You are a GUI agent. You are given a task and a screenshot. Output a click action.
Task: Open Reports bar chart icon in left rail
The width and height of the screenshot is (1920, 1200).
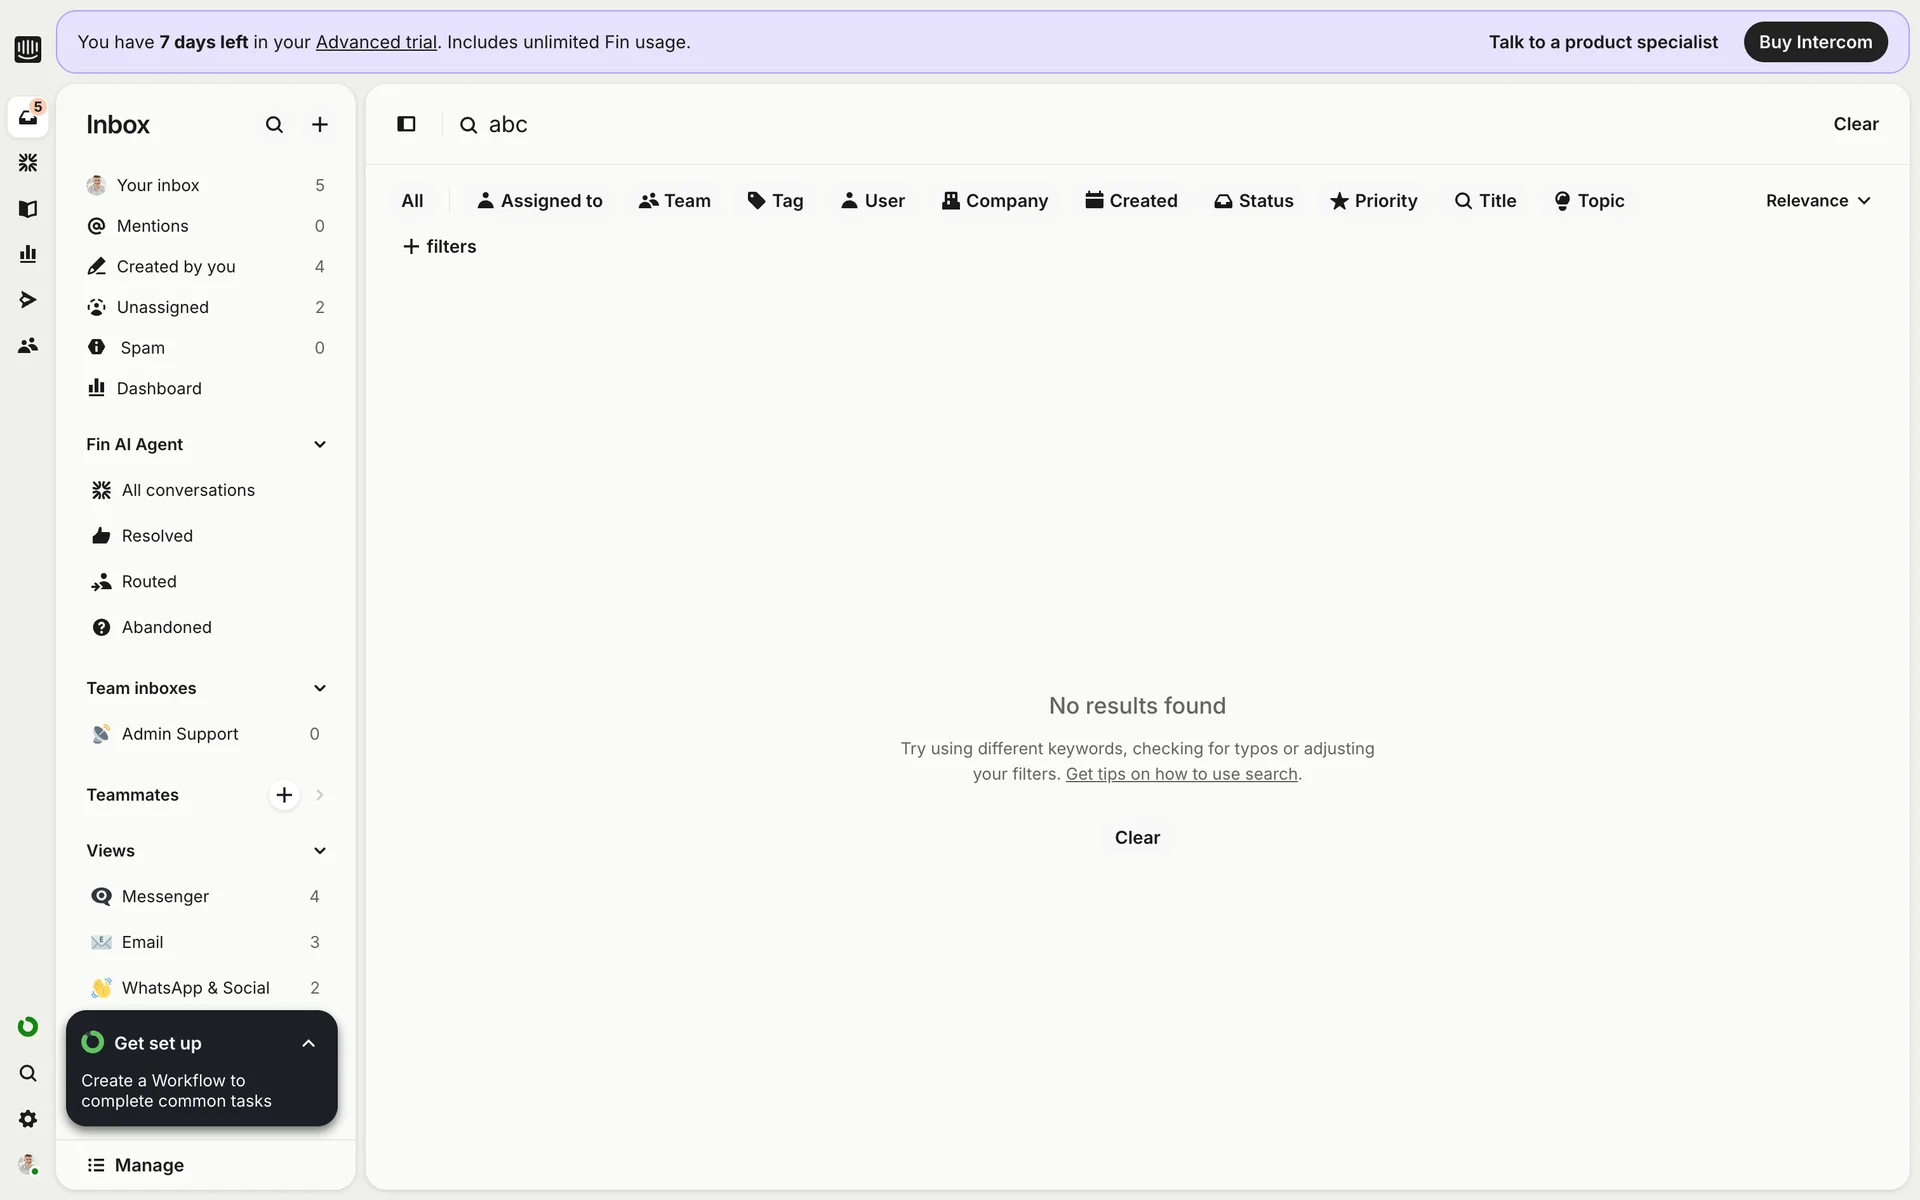28,254
